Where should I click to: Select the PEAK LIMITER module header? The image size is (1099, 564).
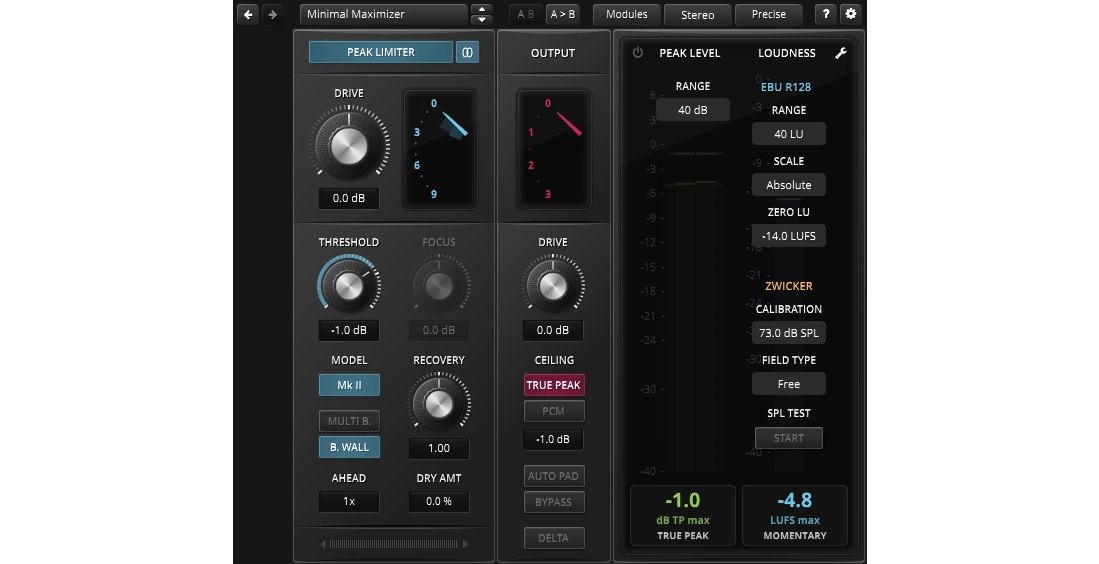pyautogui.click(x=381, y=52)
